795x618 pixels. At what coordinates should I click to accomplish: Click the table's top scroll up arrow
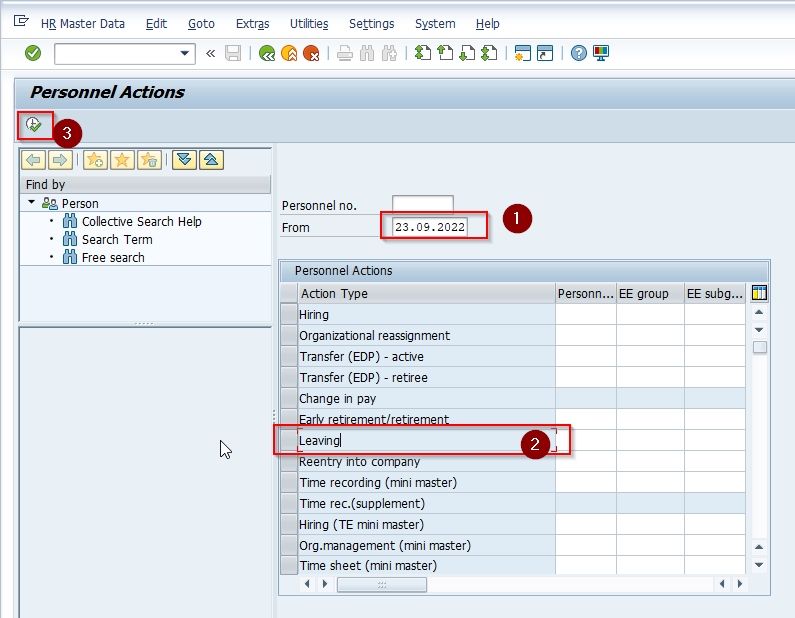(759, 312)
